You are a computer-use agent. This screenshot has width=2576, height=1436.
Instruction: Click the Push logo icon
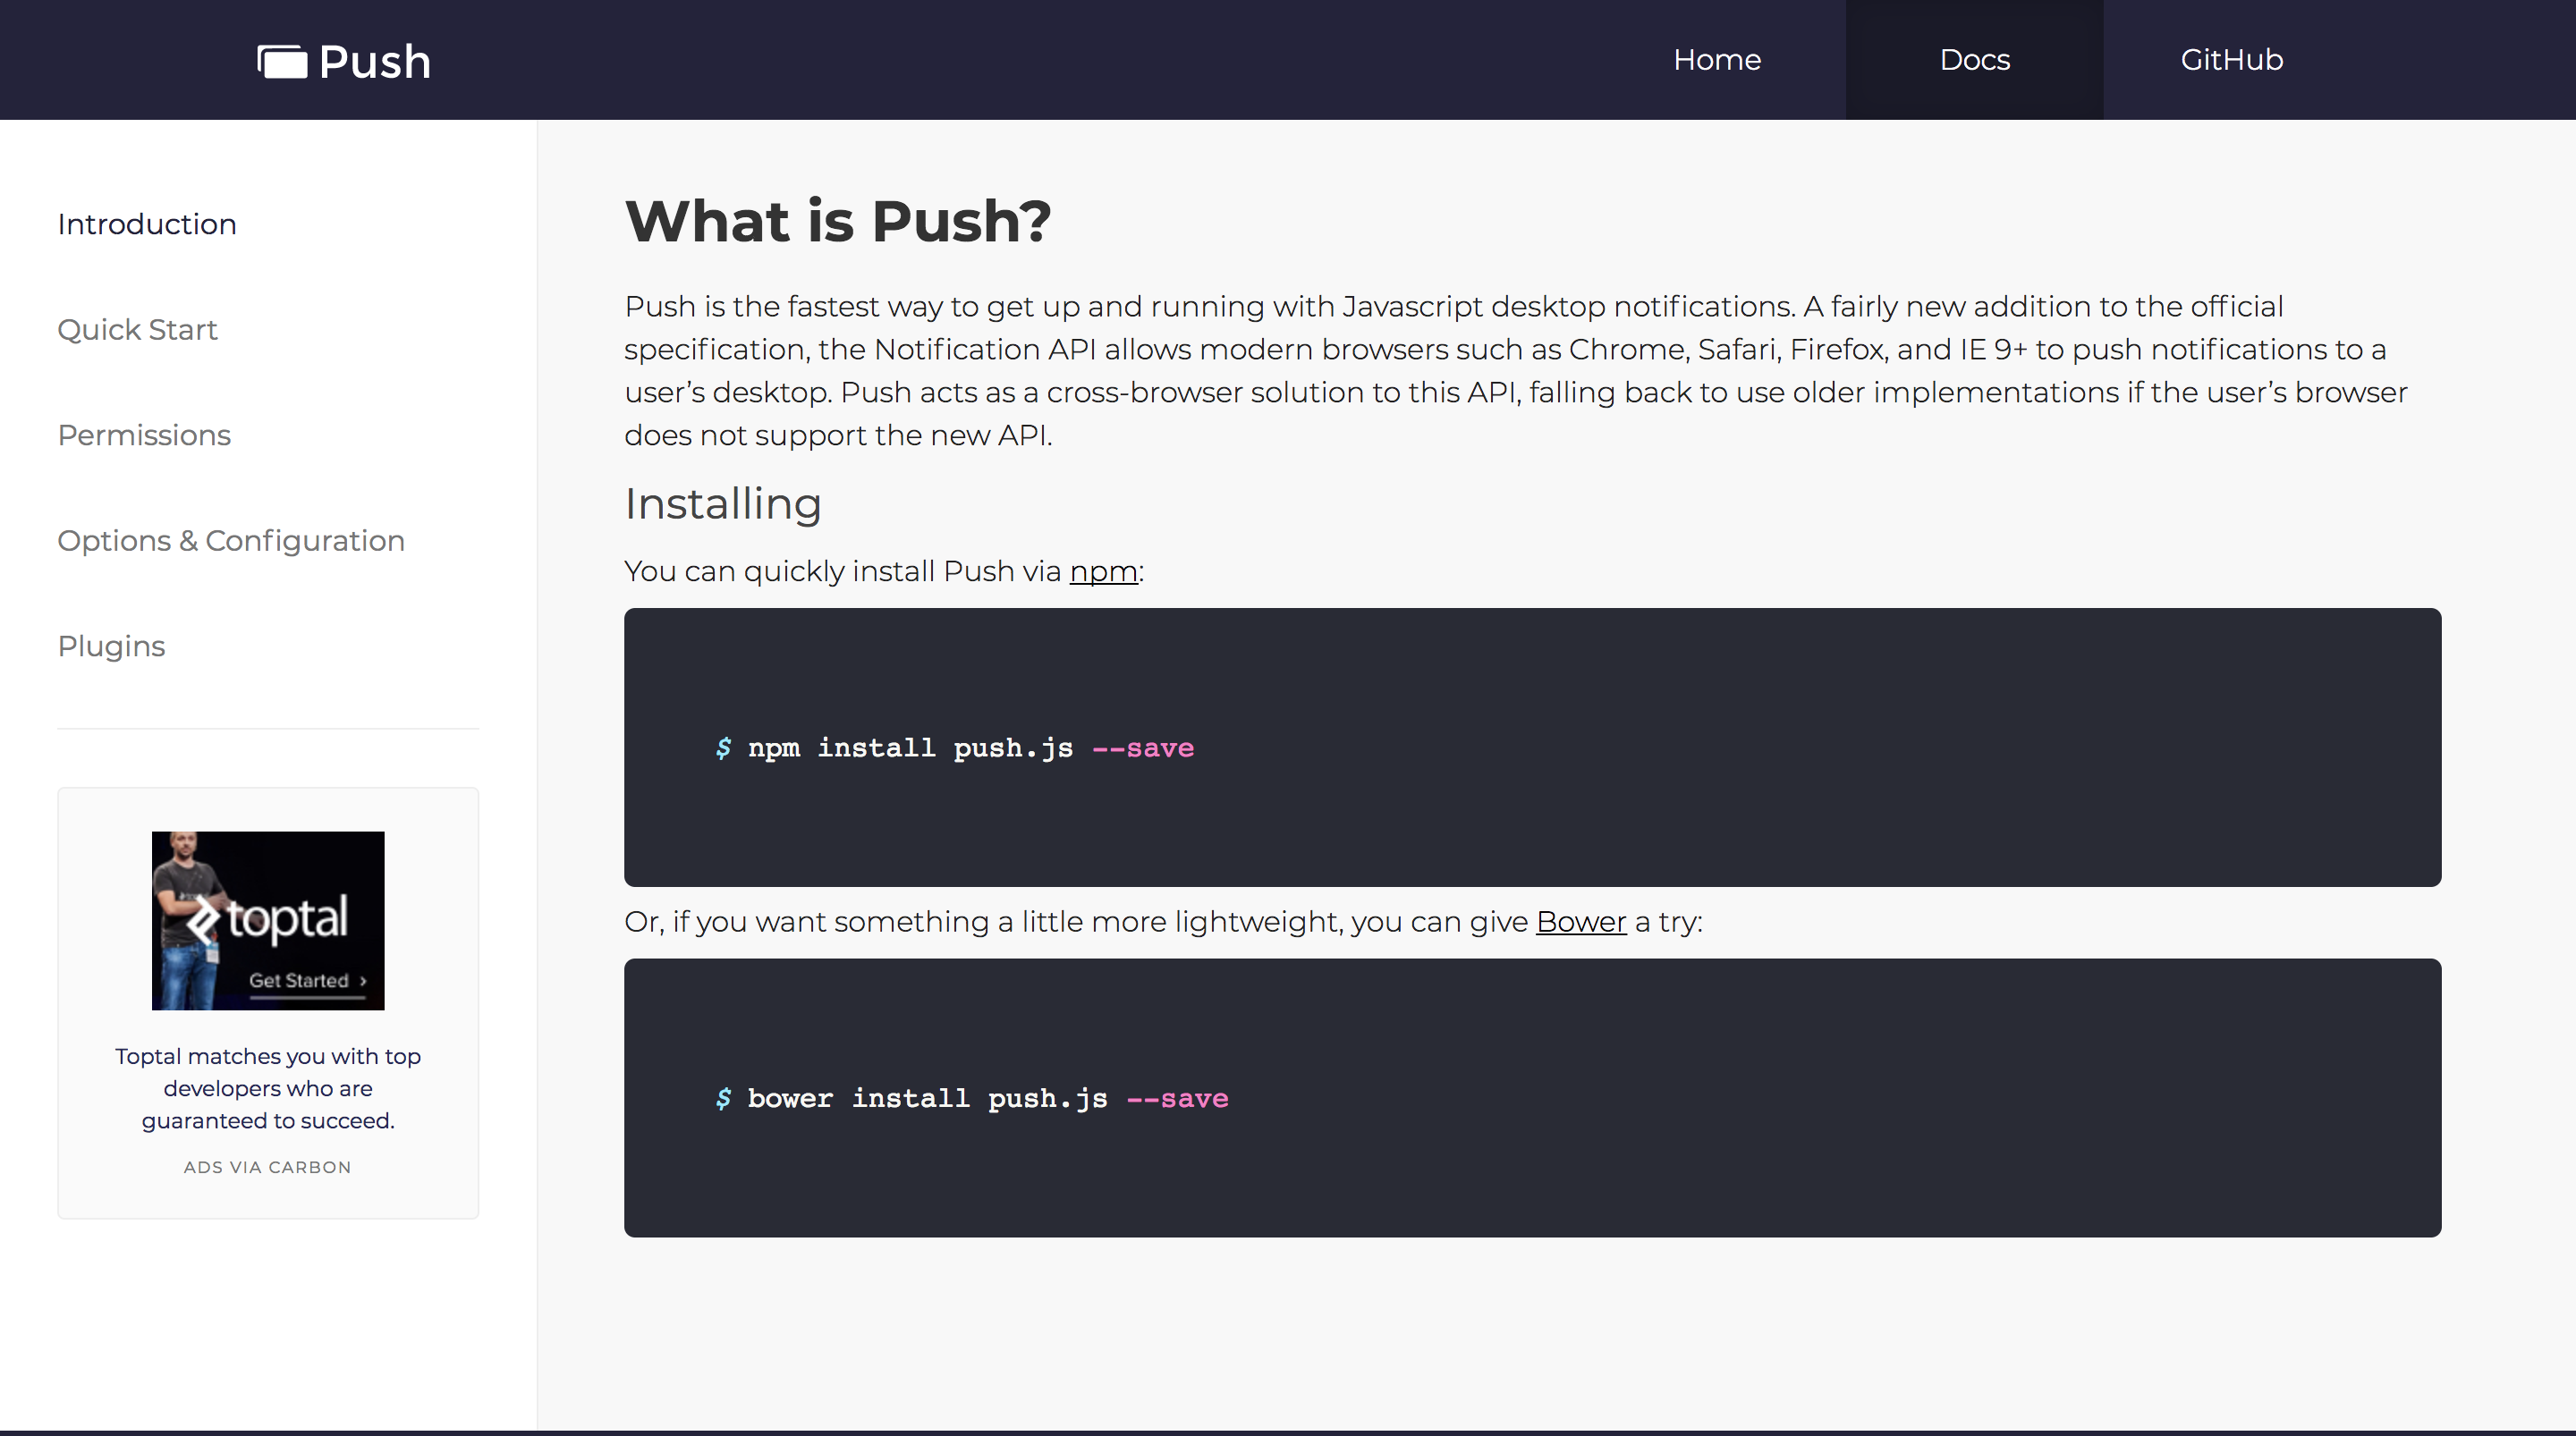click(x=281, y=62)
